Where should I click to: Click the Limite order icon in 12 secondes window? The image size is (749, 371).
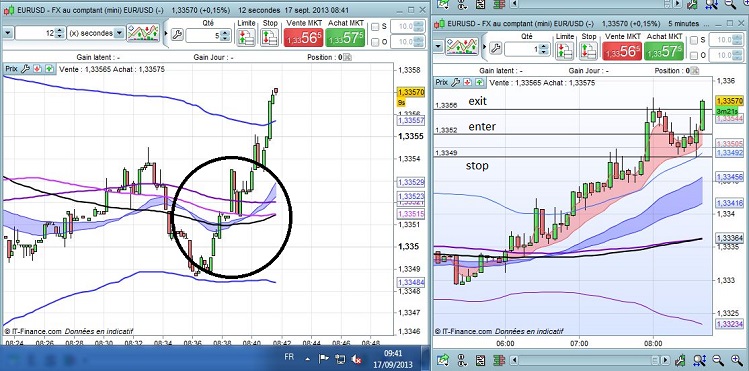[x=246, y=37]
